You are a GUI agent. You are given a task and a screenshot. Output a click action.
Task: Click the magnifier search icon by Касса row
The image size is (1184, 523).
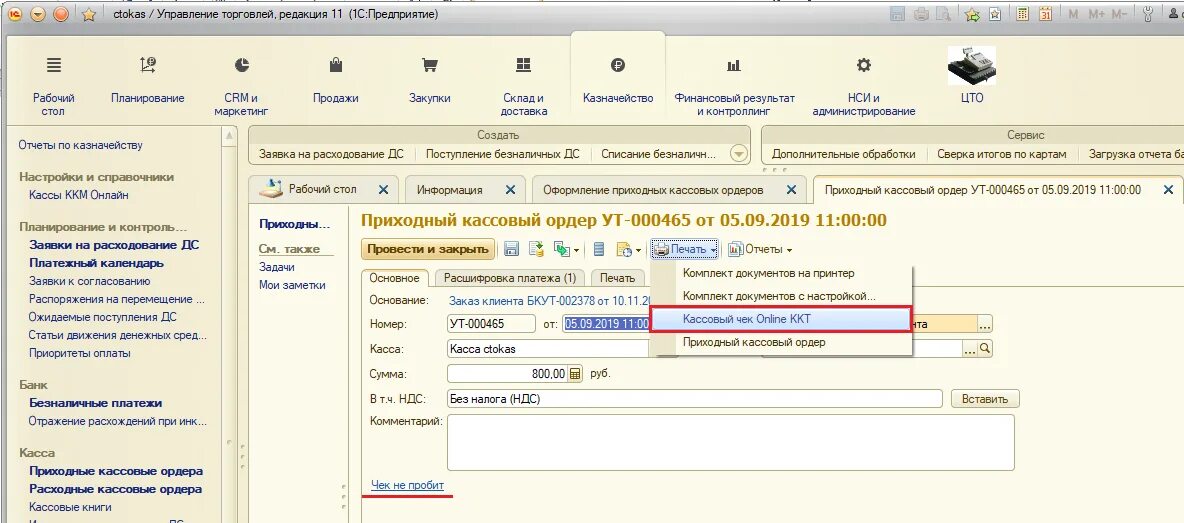[985, 349]
